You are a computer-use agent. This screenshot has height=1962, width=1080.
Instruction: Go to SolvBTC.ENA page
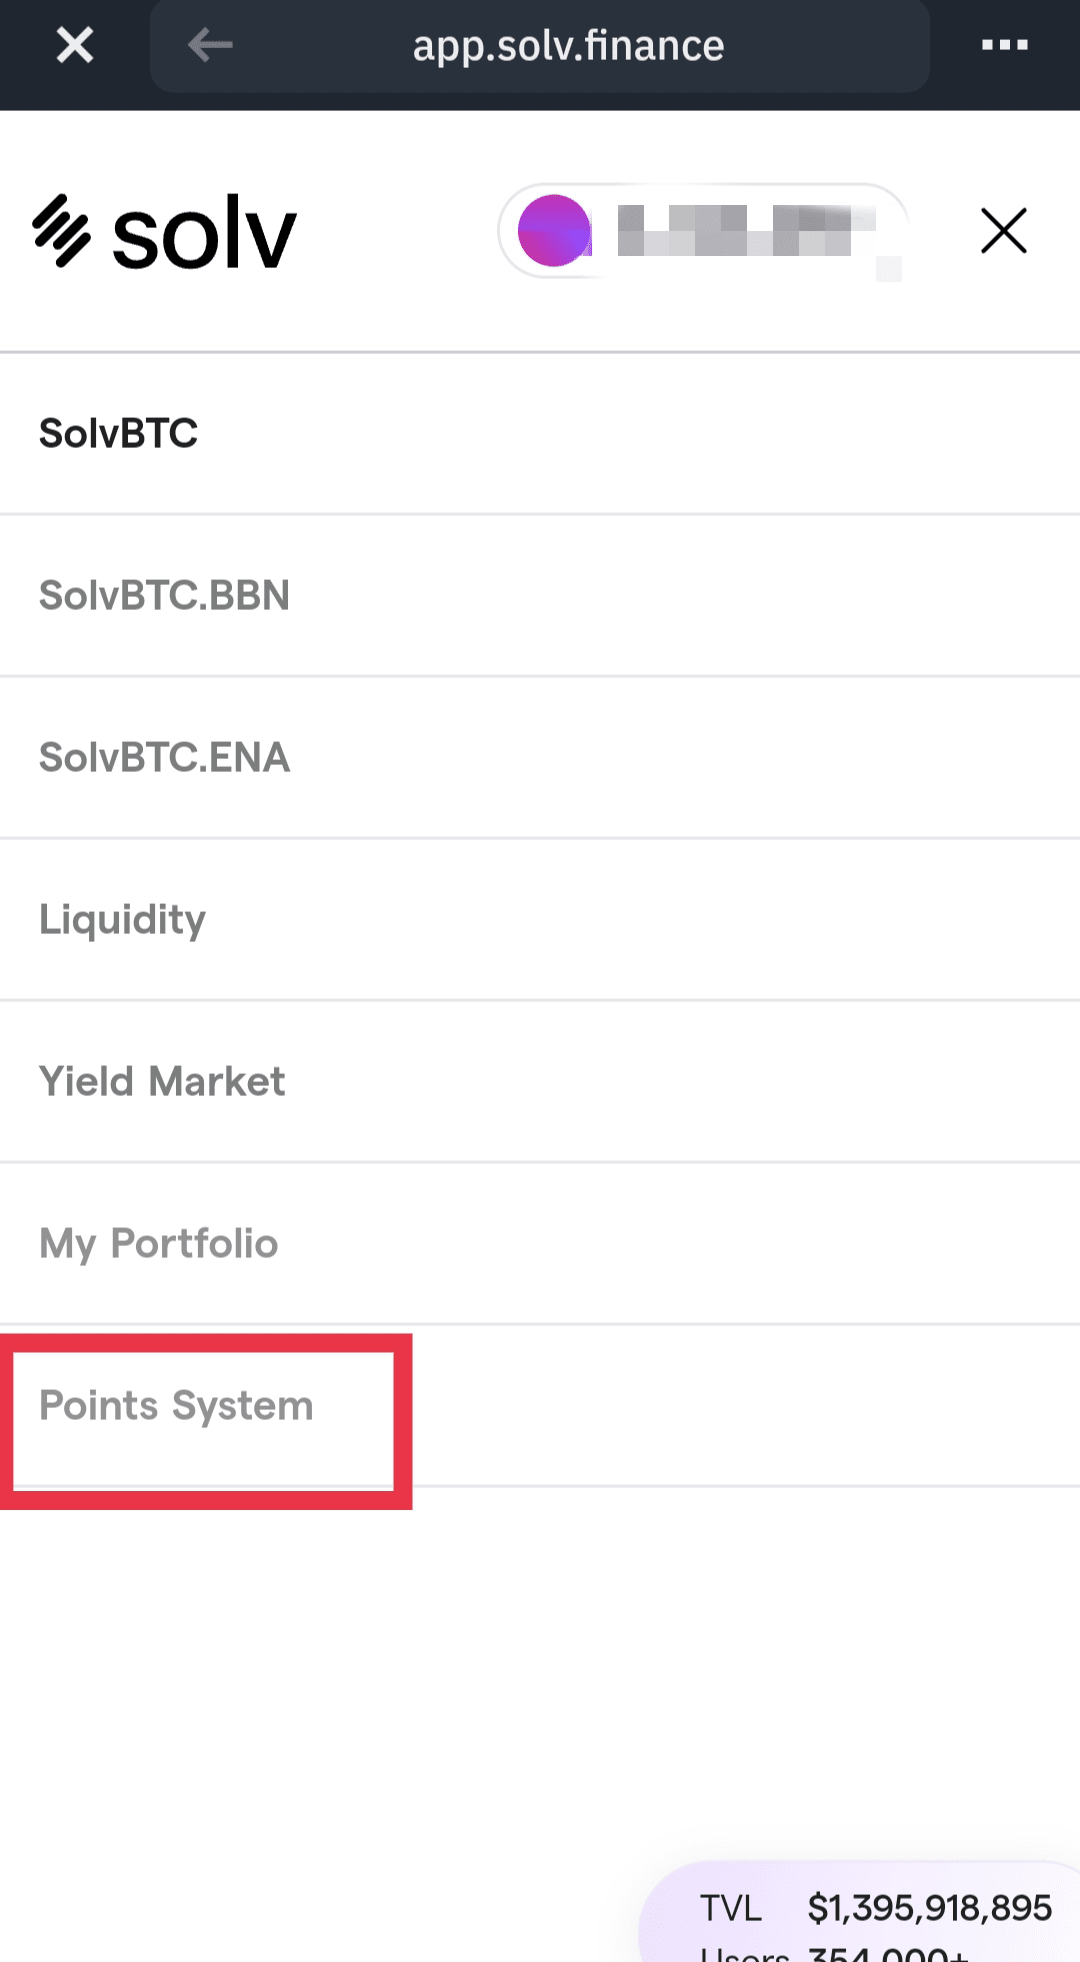164,757
